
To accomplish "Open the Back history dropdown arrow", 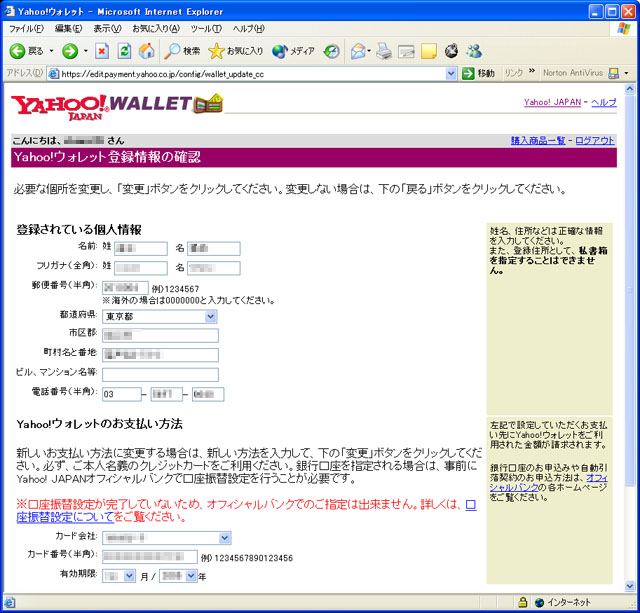I will click(x=51, y=51).
